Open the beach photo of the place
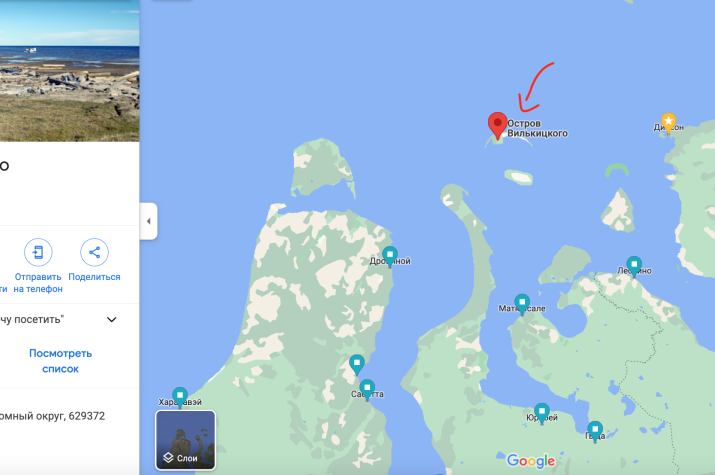 [70, 71]
